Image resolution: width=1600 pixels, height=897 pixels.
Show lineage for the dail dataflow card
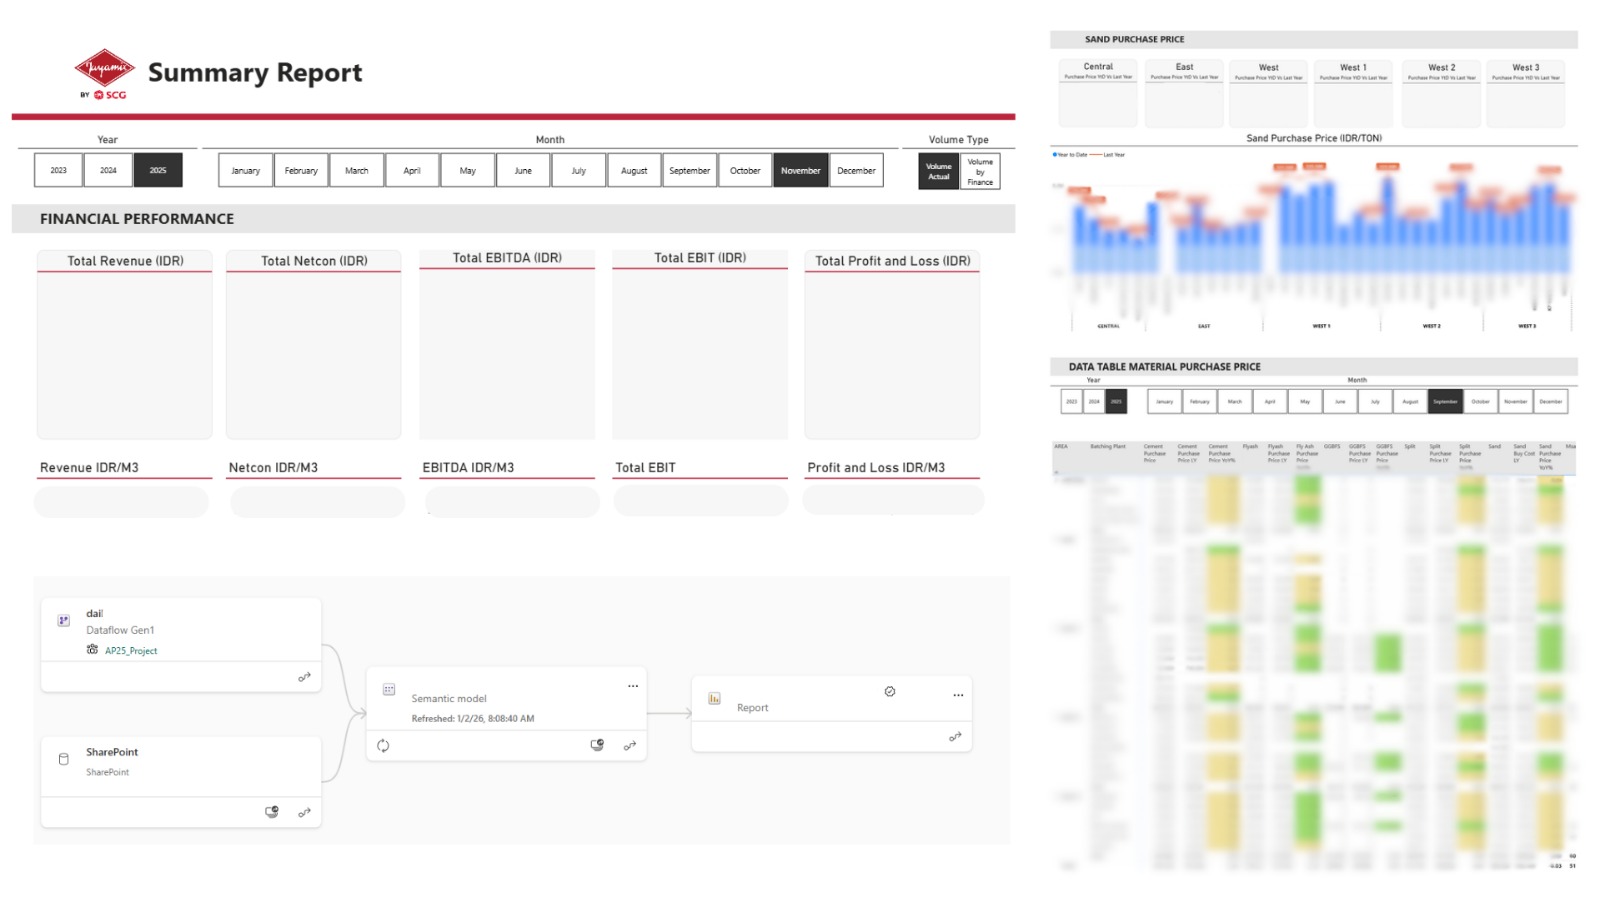coord(304,677)
